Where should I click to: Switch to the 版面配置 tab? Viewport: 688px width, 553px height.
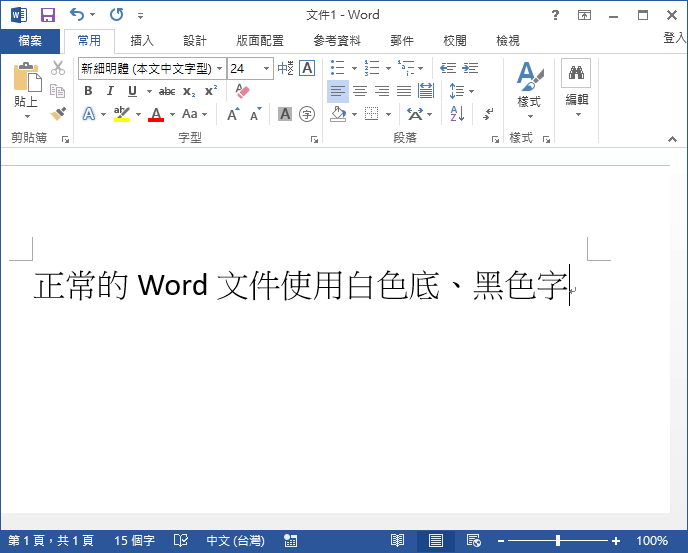[x=260, y=41]
